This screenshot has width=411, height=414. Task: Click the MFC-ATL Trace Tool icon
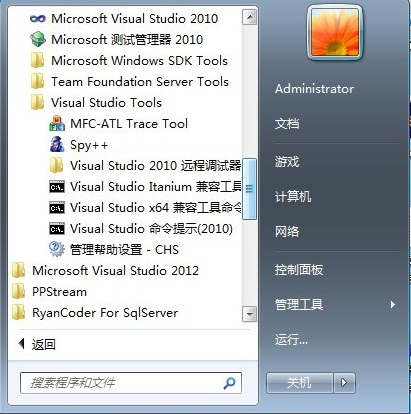(x=57, y=124)
